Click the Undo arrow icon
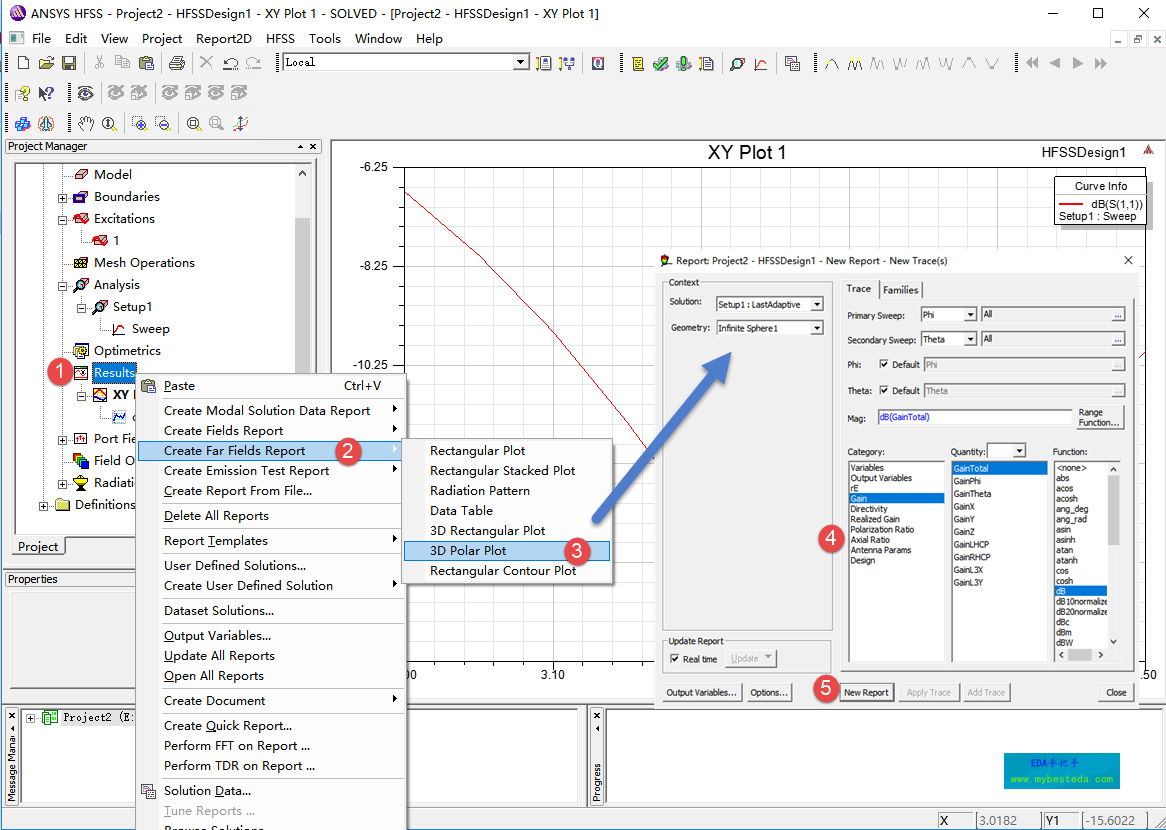 (x=230, y=63)
